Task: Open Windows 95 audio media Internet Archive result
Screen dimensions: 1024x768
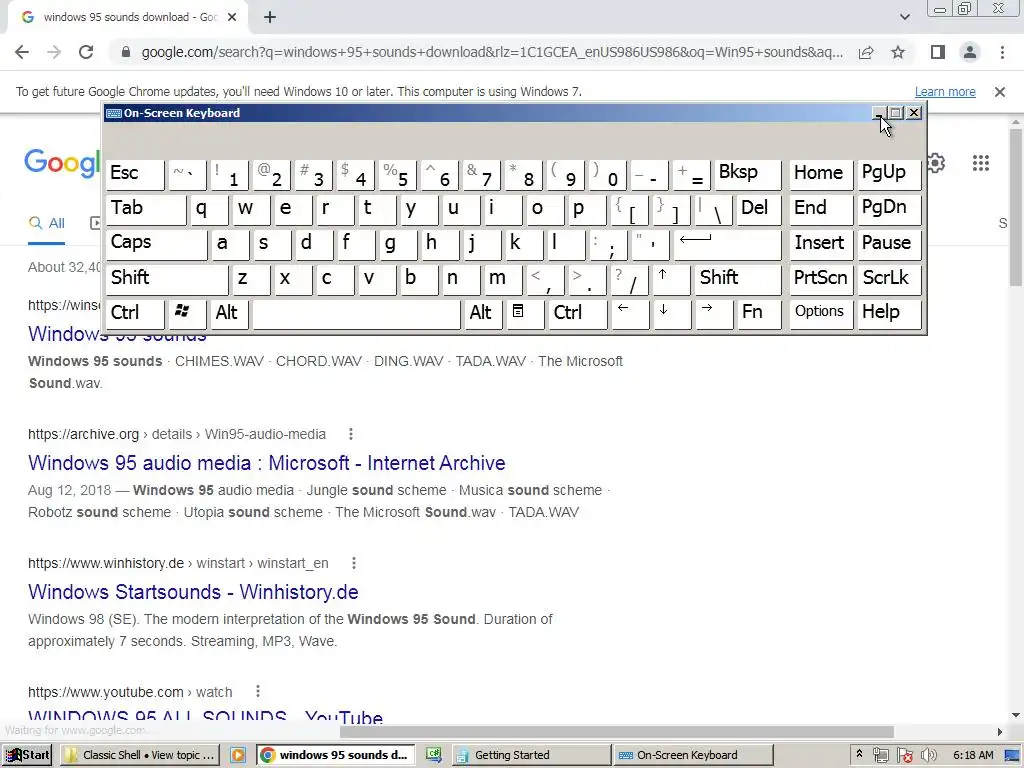Action: click(266, 463)
